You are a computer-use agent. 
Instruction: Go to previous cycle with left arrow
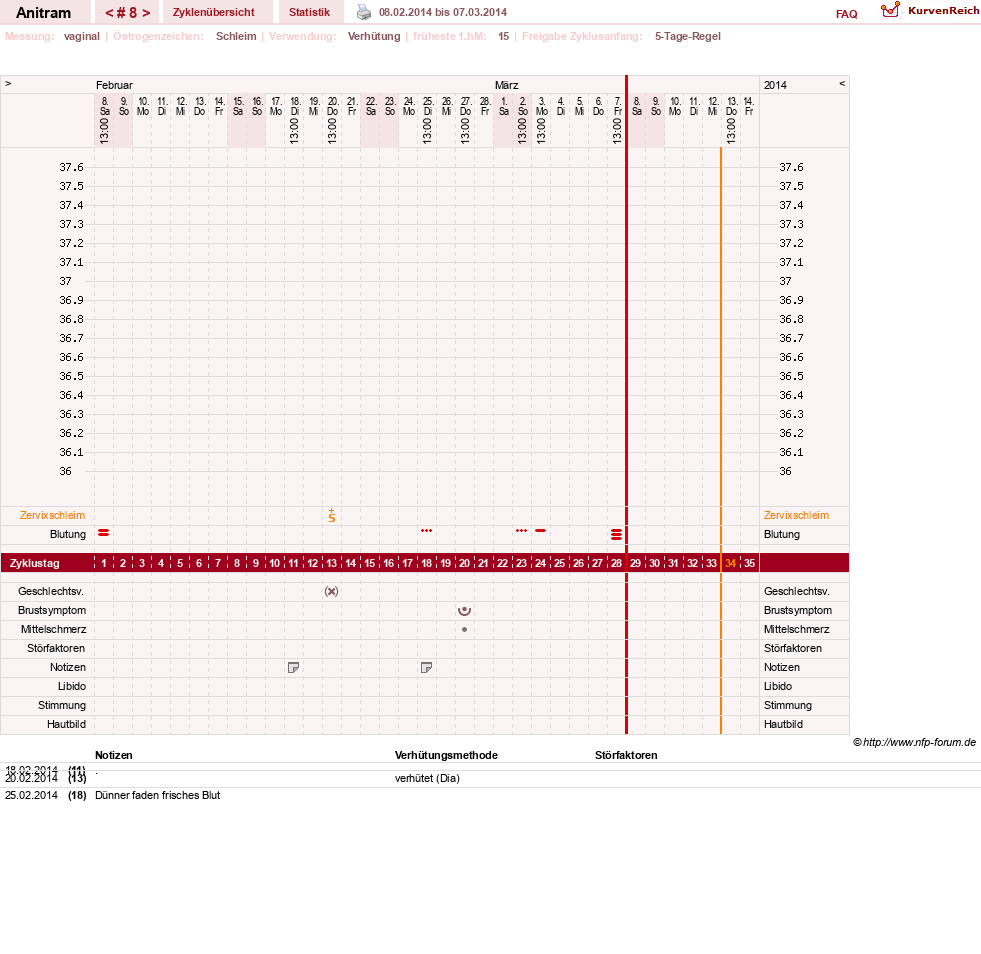pos(109,13)
